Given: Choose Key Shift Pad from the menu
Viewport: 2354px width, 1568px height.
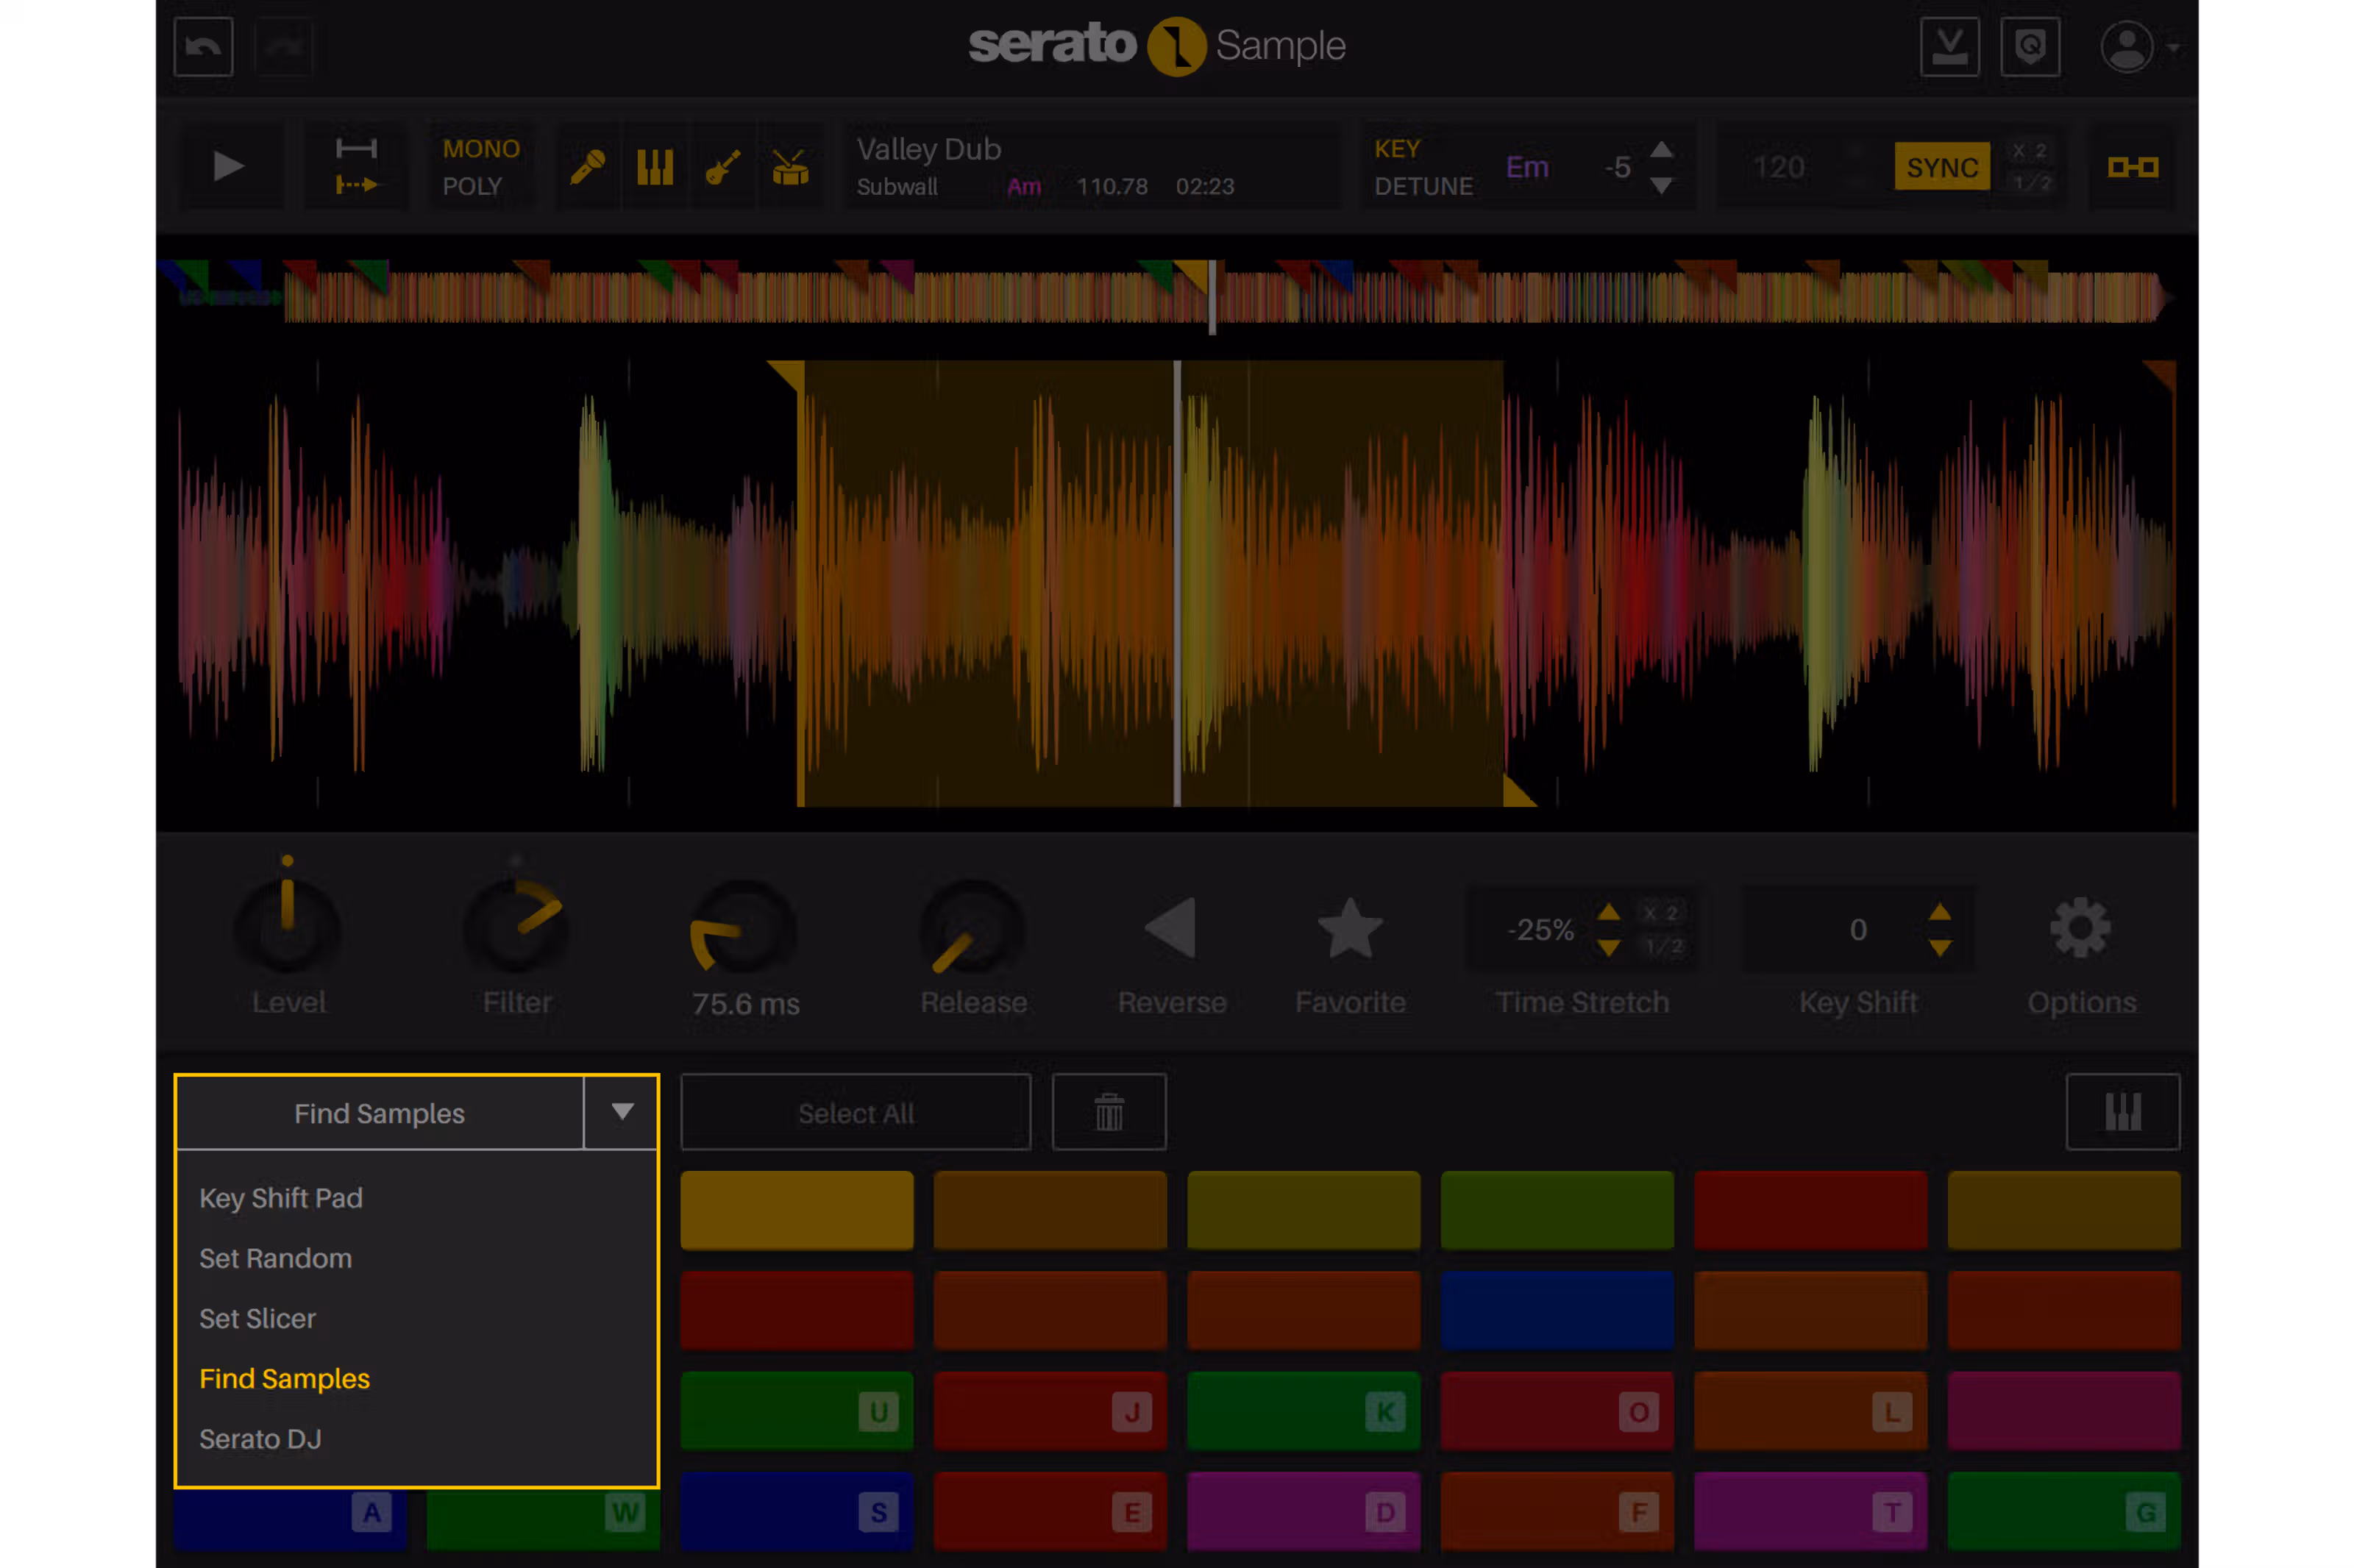Looking at the screenshot, I should click(x=281, y=1198).
